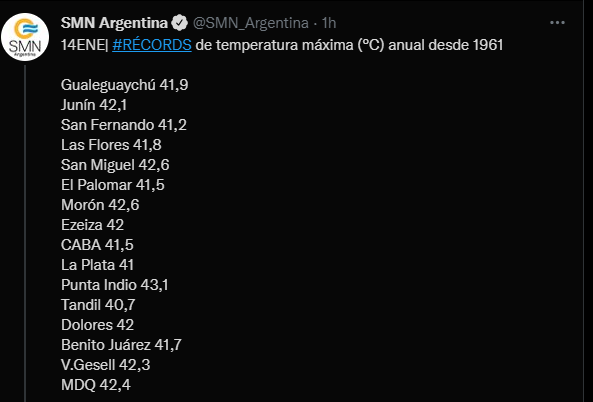Click the verified badge next to SMN Argentina
This screenshot has width=593, height=402.
(179, 23)
